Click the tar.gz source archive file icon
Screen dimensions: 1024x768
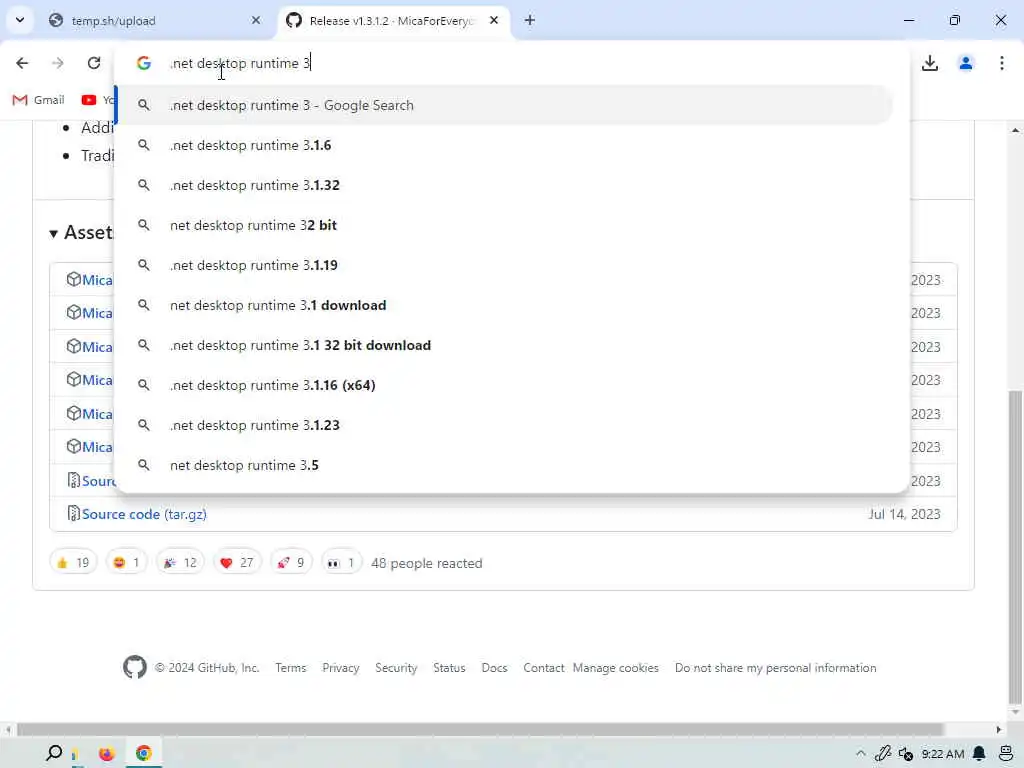[73, 514]
